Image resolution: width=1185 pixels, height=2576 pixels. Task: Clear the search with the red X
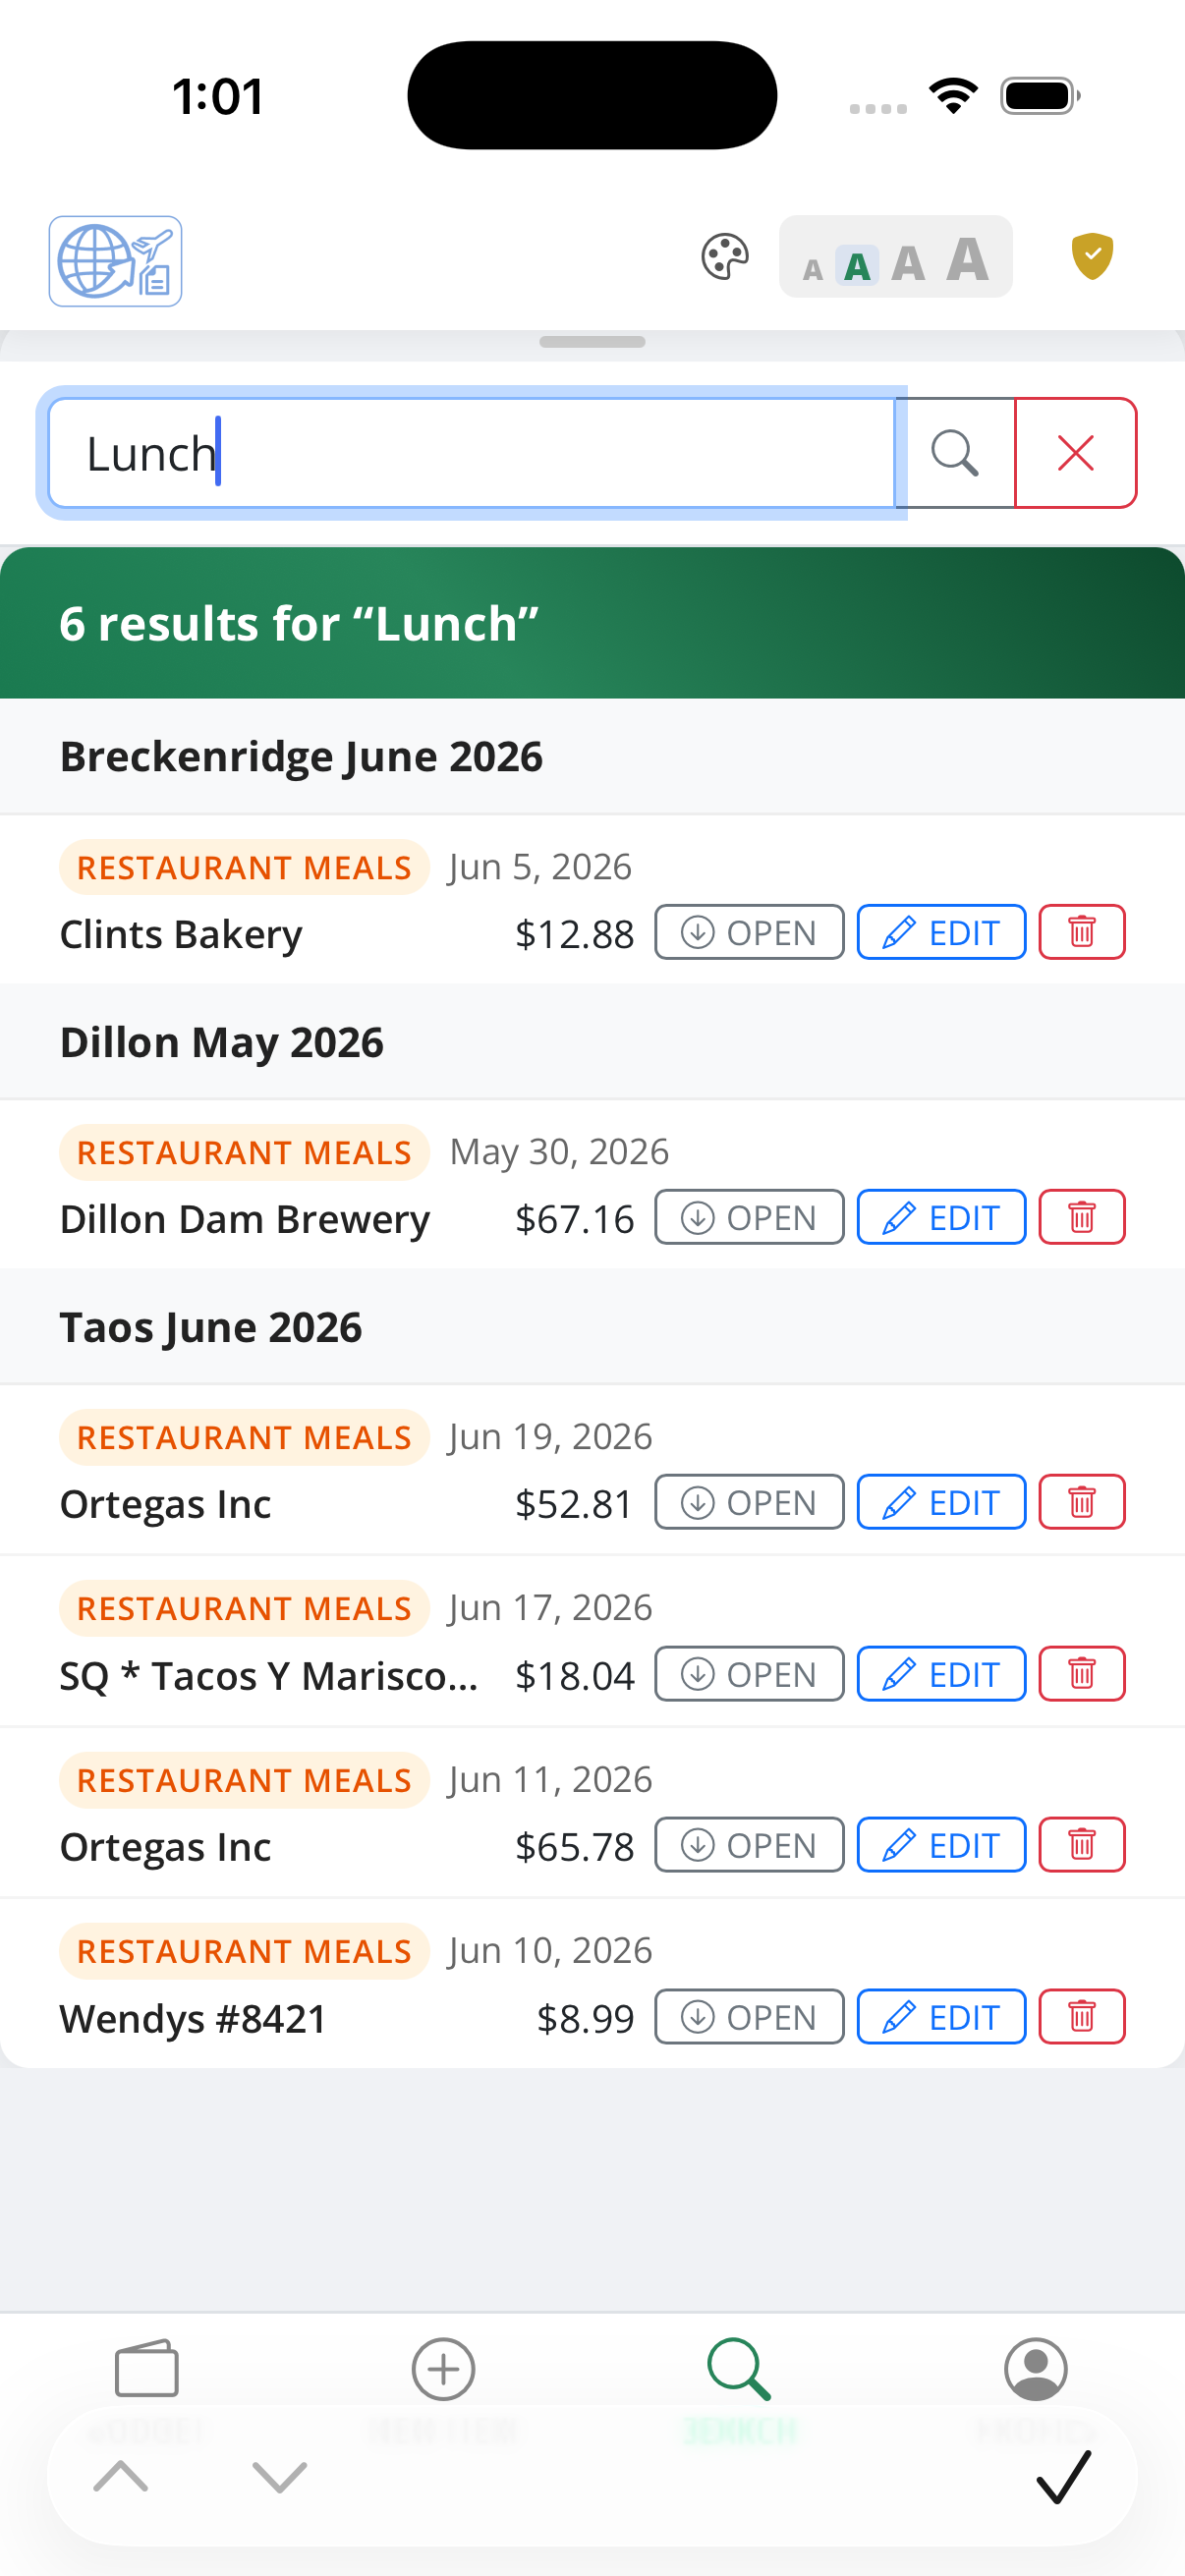[x=1076, y=453]
